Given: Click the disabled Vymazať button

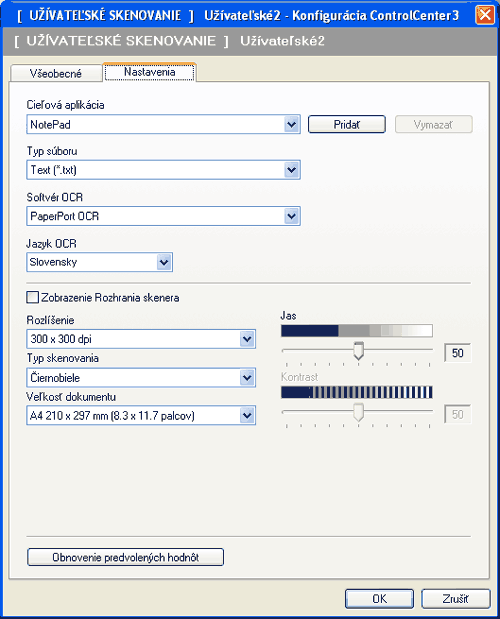Looking at the screenshot, I should [433, 124].
